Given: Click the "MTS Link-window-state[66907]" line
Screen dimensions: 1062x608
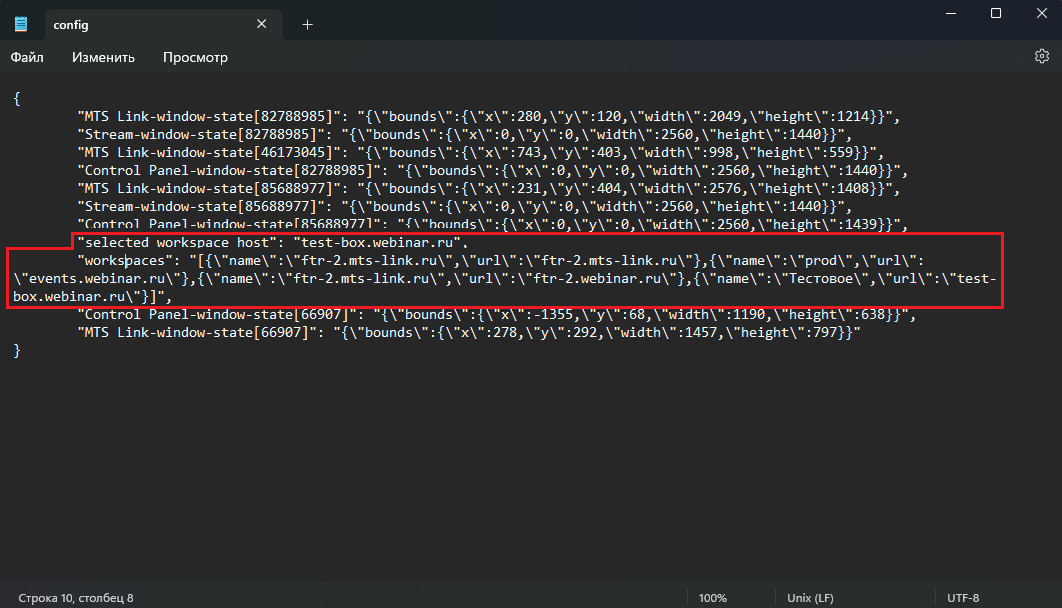Looking at the screenshot, I should [x=469, y=332].
